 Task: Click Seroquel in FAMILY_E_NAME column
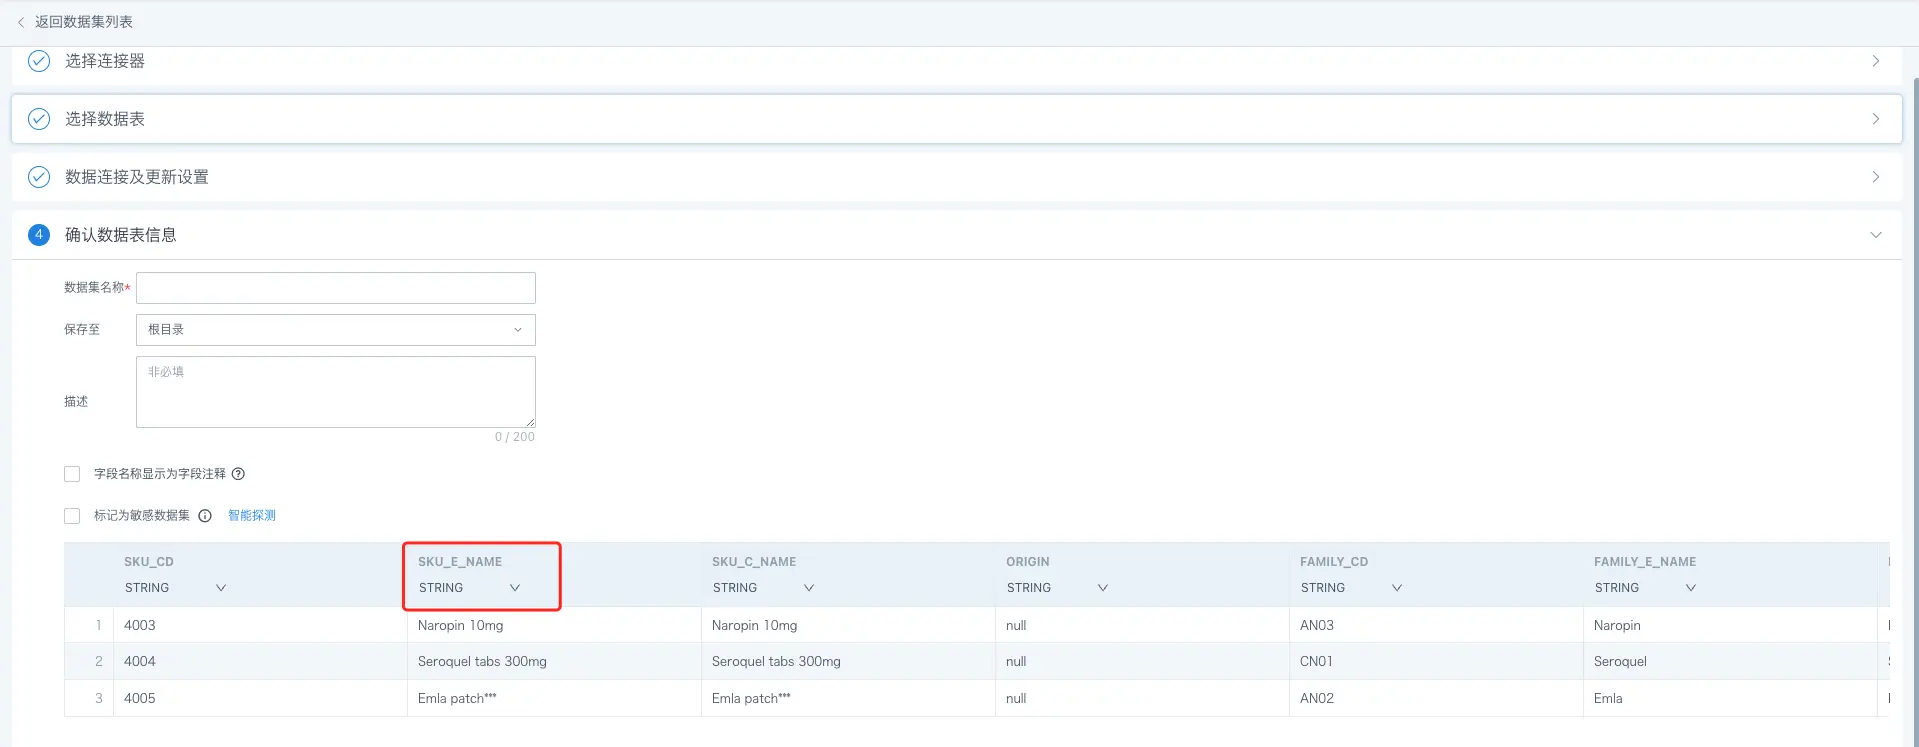1620,661
